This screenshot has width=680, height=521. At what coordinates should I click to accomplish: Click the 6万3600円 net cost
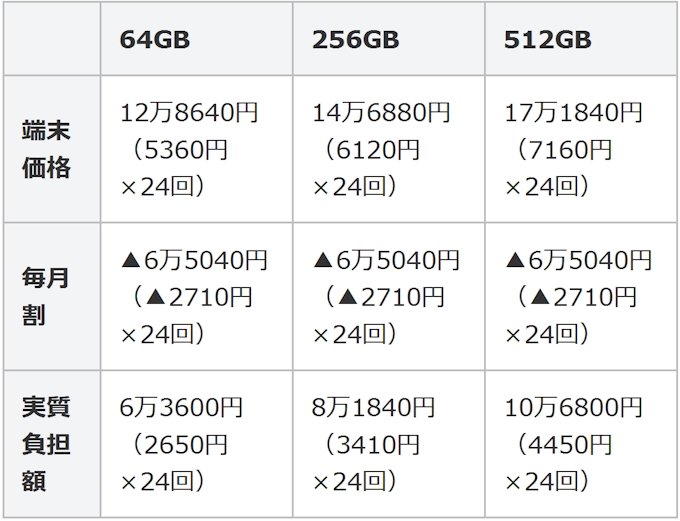click(182, 408)
